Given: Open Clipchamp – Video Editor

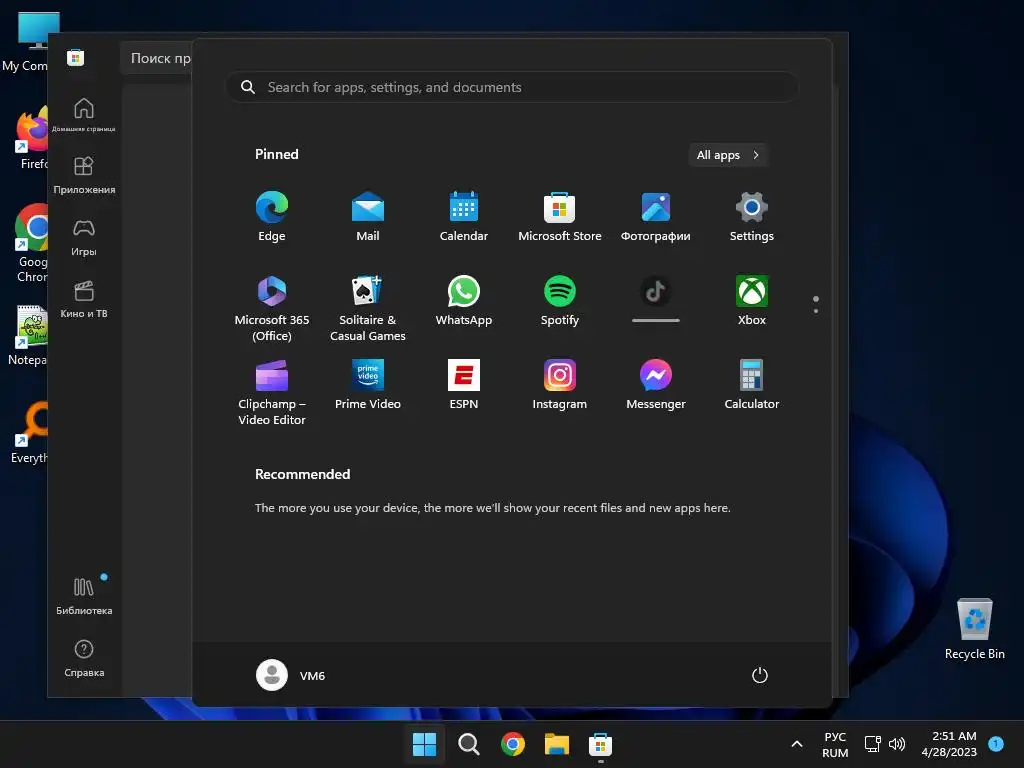Looking at the screenshot, I should 272,392.
